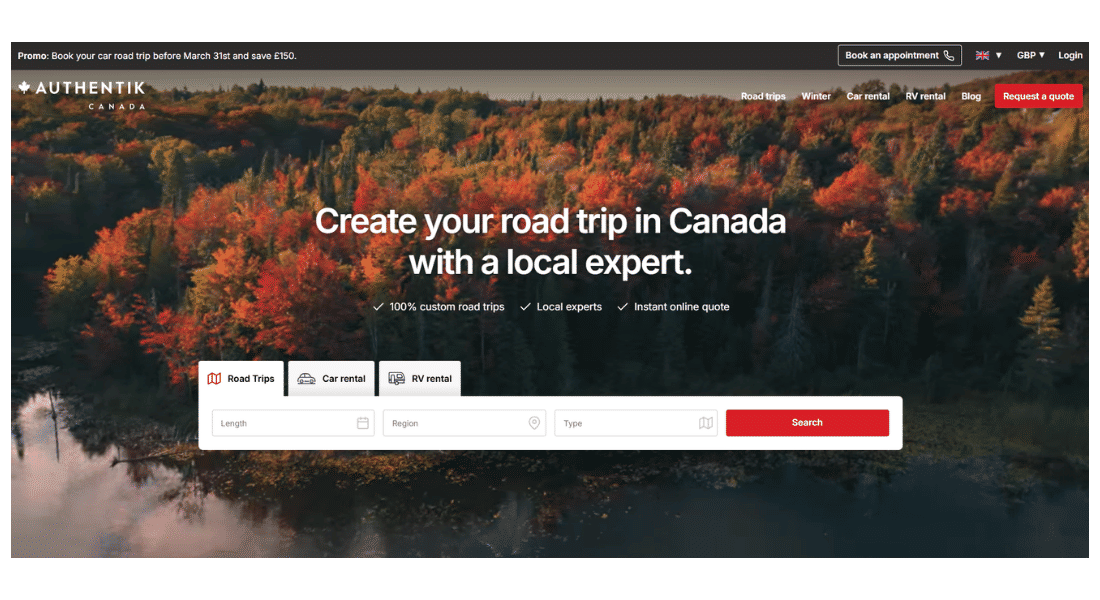Expand the language dropdown arrow

(x=998, y=55)
